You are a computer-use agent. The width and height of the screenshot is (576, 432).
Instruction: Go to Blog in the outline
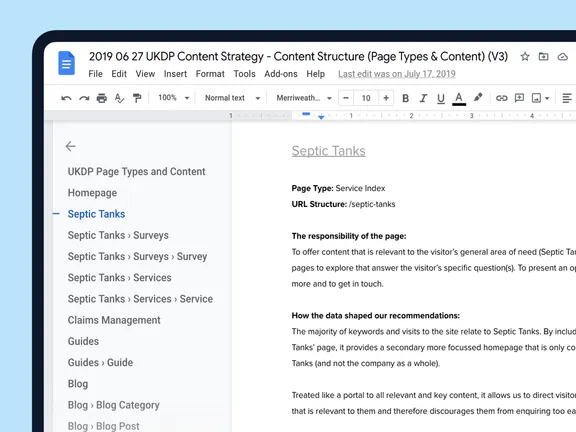(78, 384)
